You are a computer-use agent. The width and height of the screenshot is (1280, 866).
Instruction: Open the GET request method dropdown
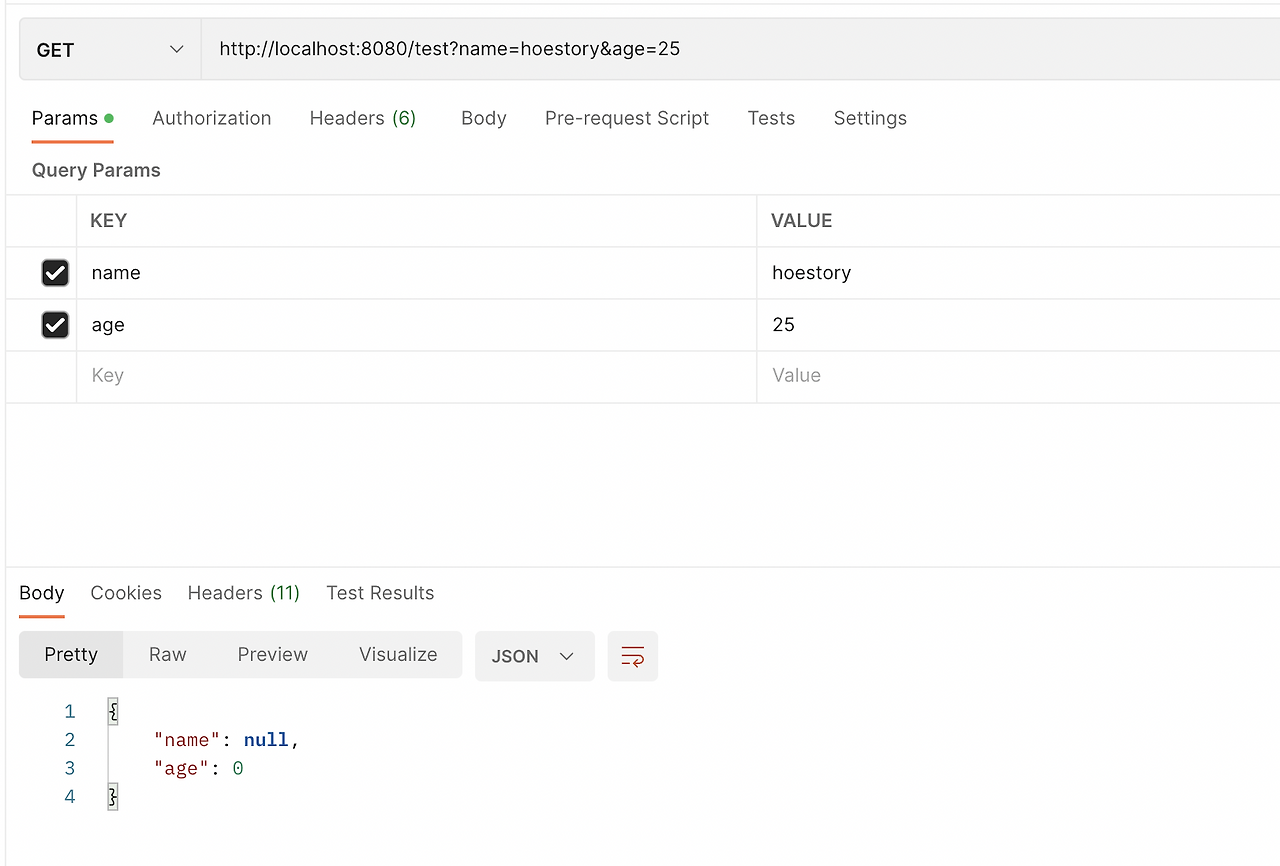(110, 48)
